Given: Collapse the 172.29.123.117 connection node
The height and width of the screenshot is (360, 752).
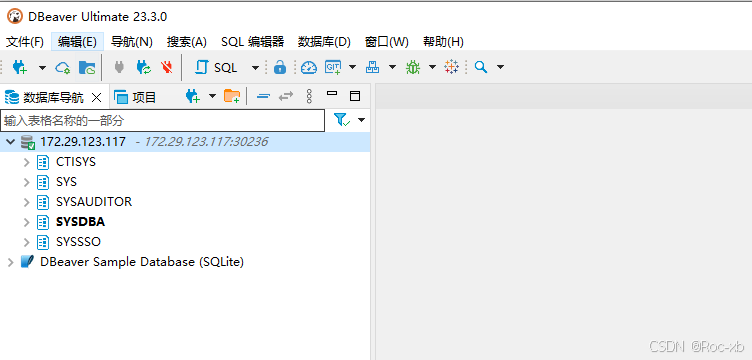Looking at the screenshot, I should tap(11, 142).
